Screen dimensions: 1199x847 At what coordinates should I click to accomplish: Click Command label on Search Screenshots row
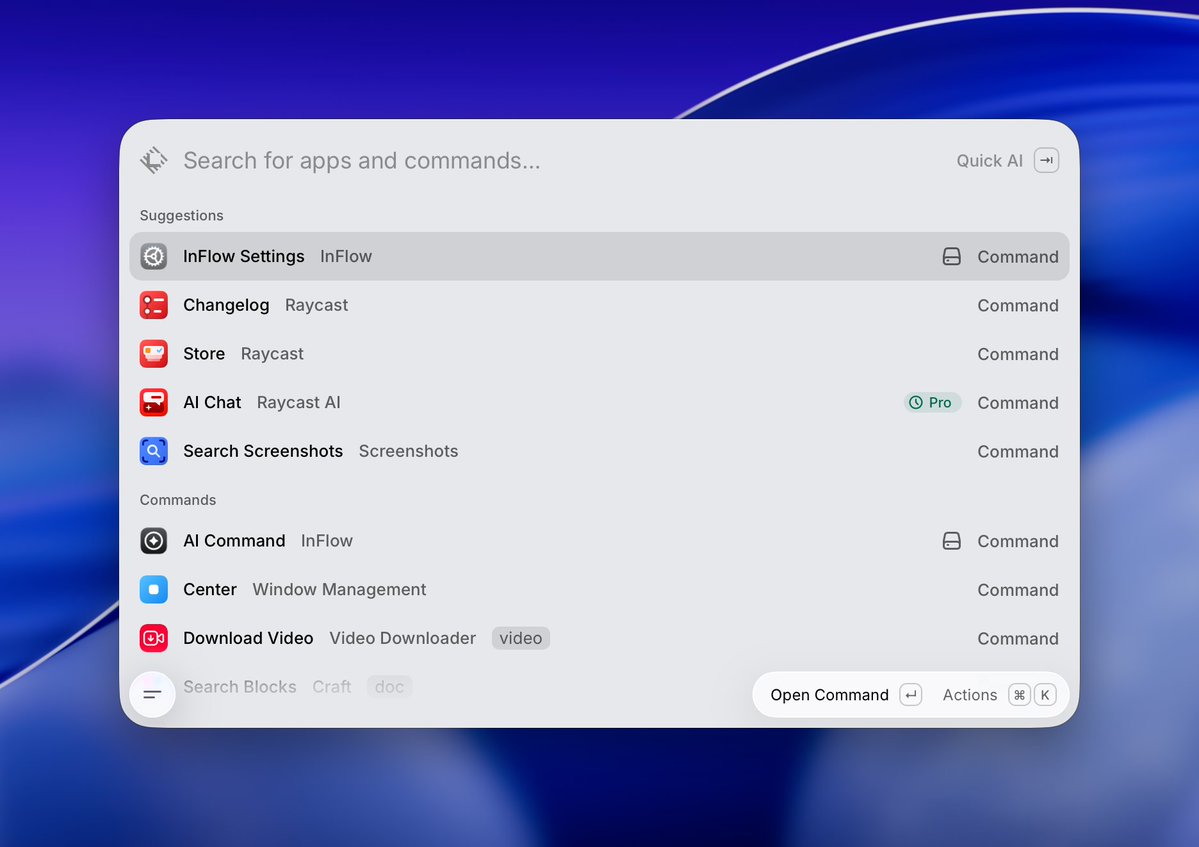tap(1018, 451)
